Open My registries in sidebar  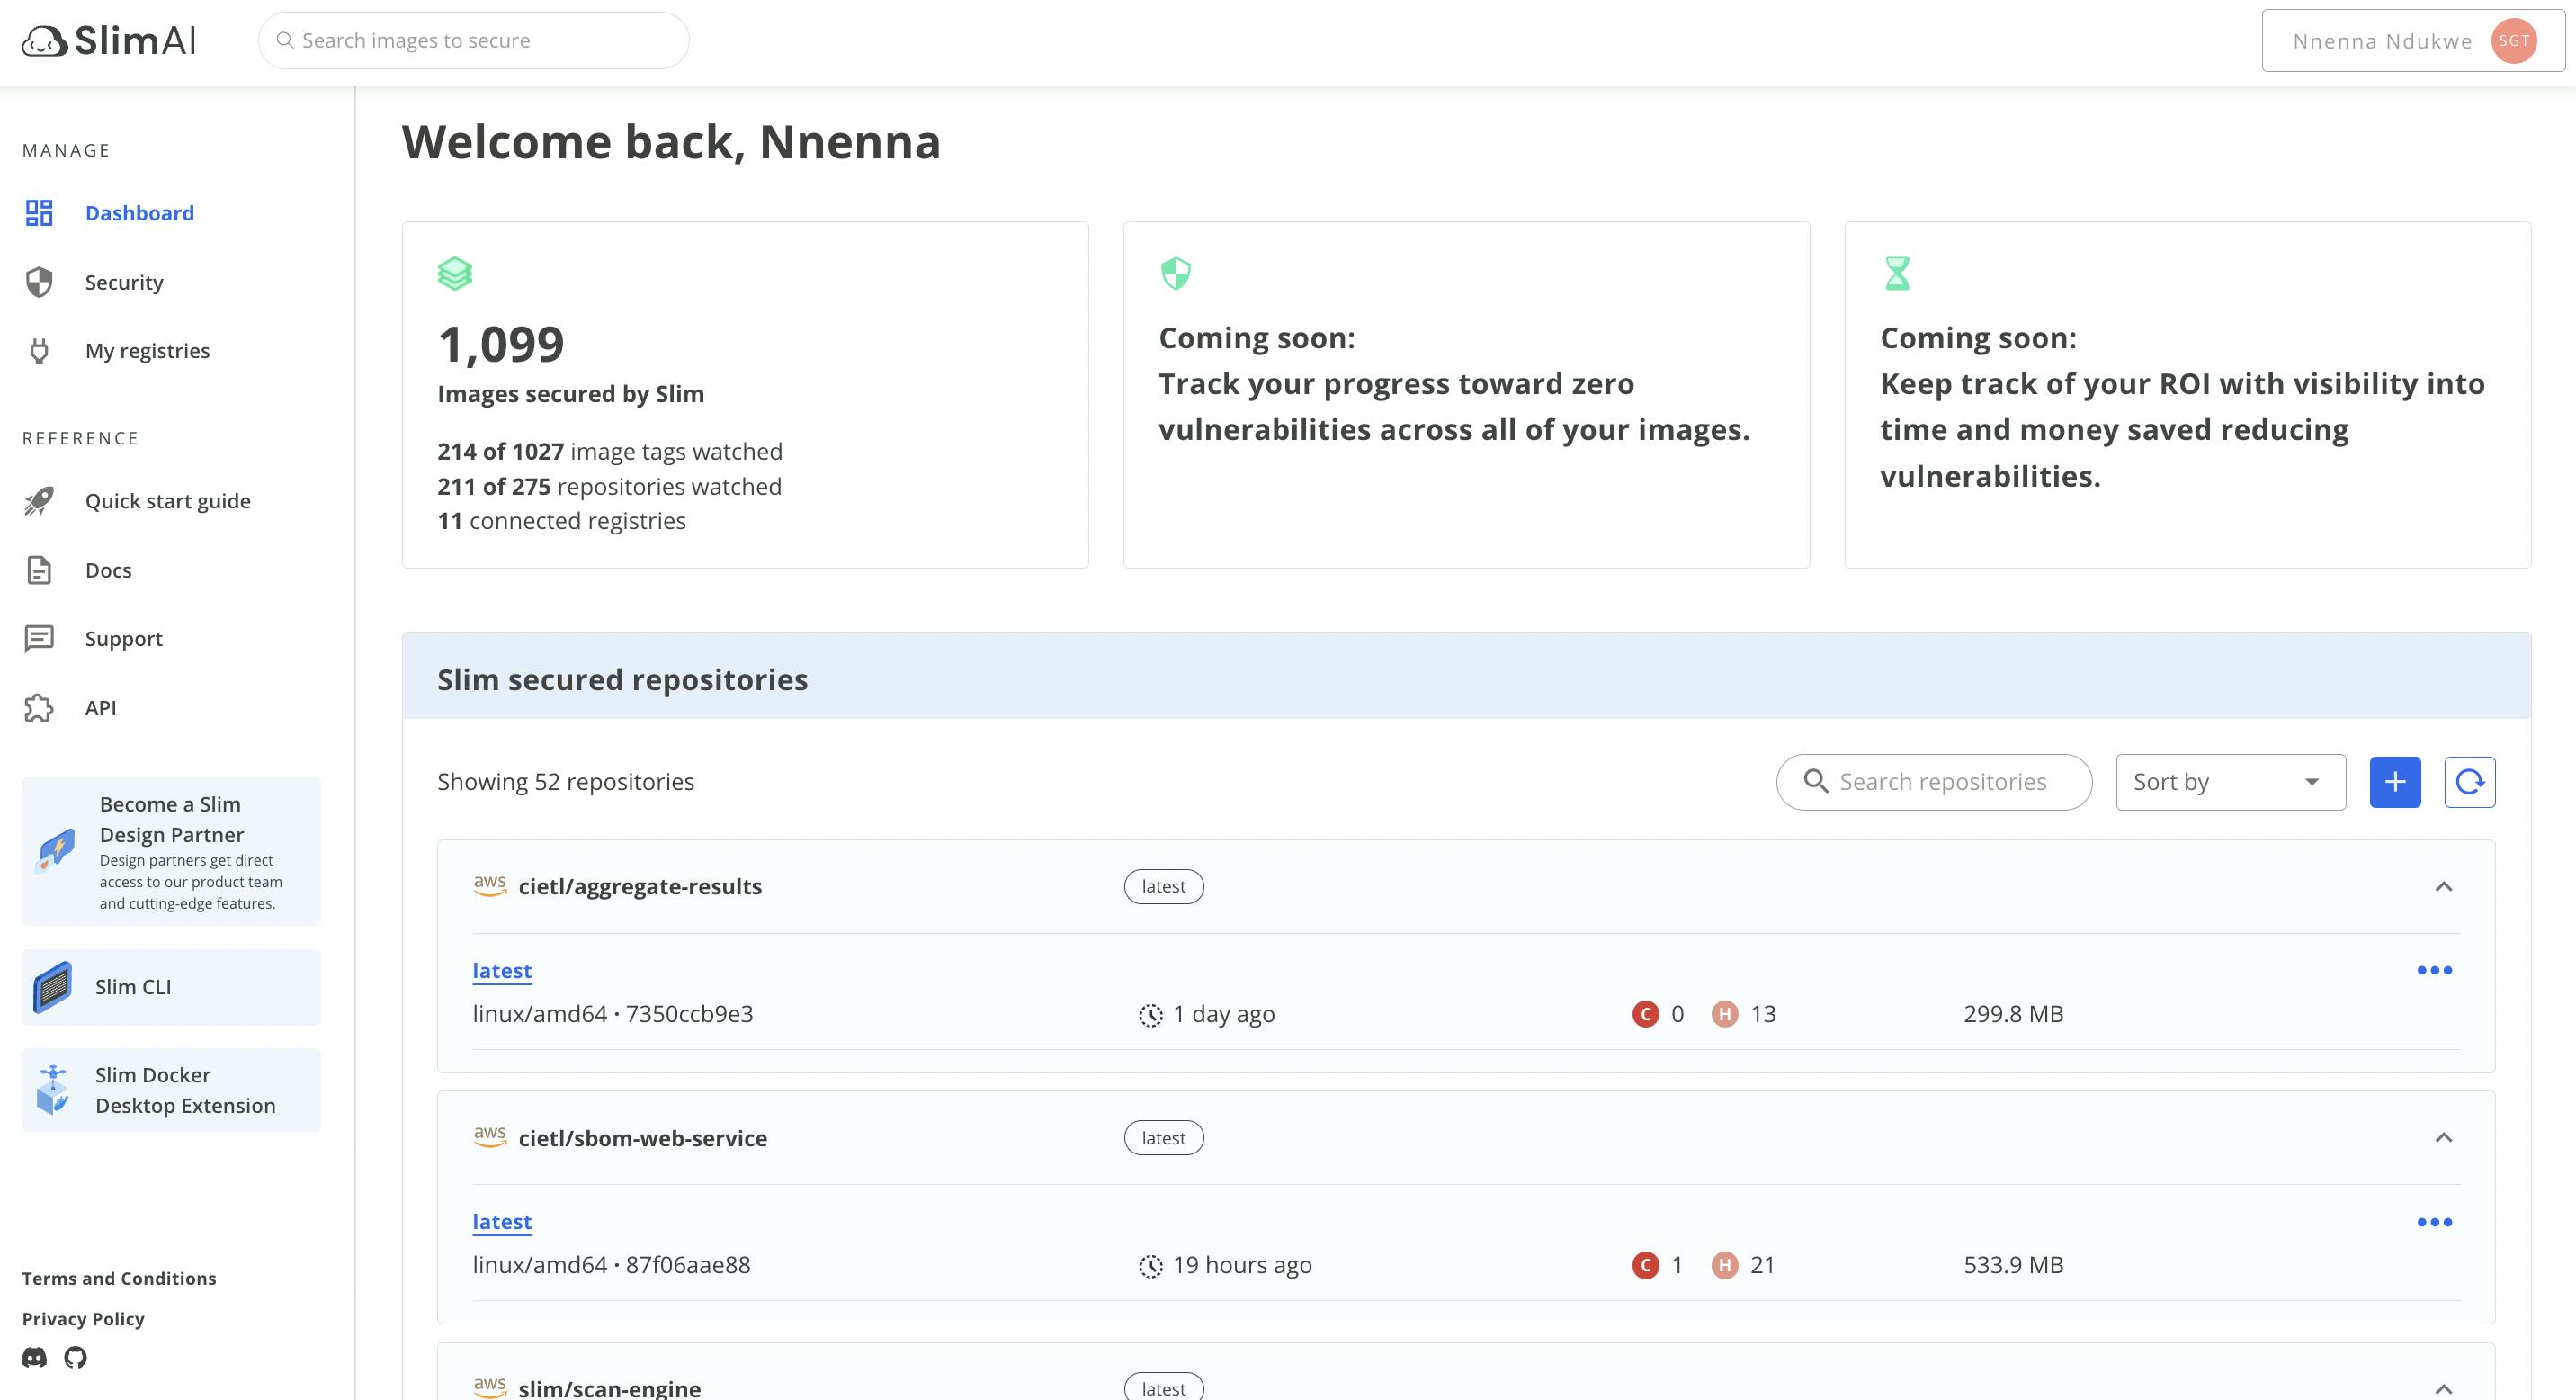pyautogui.click(x=147, y=351)
